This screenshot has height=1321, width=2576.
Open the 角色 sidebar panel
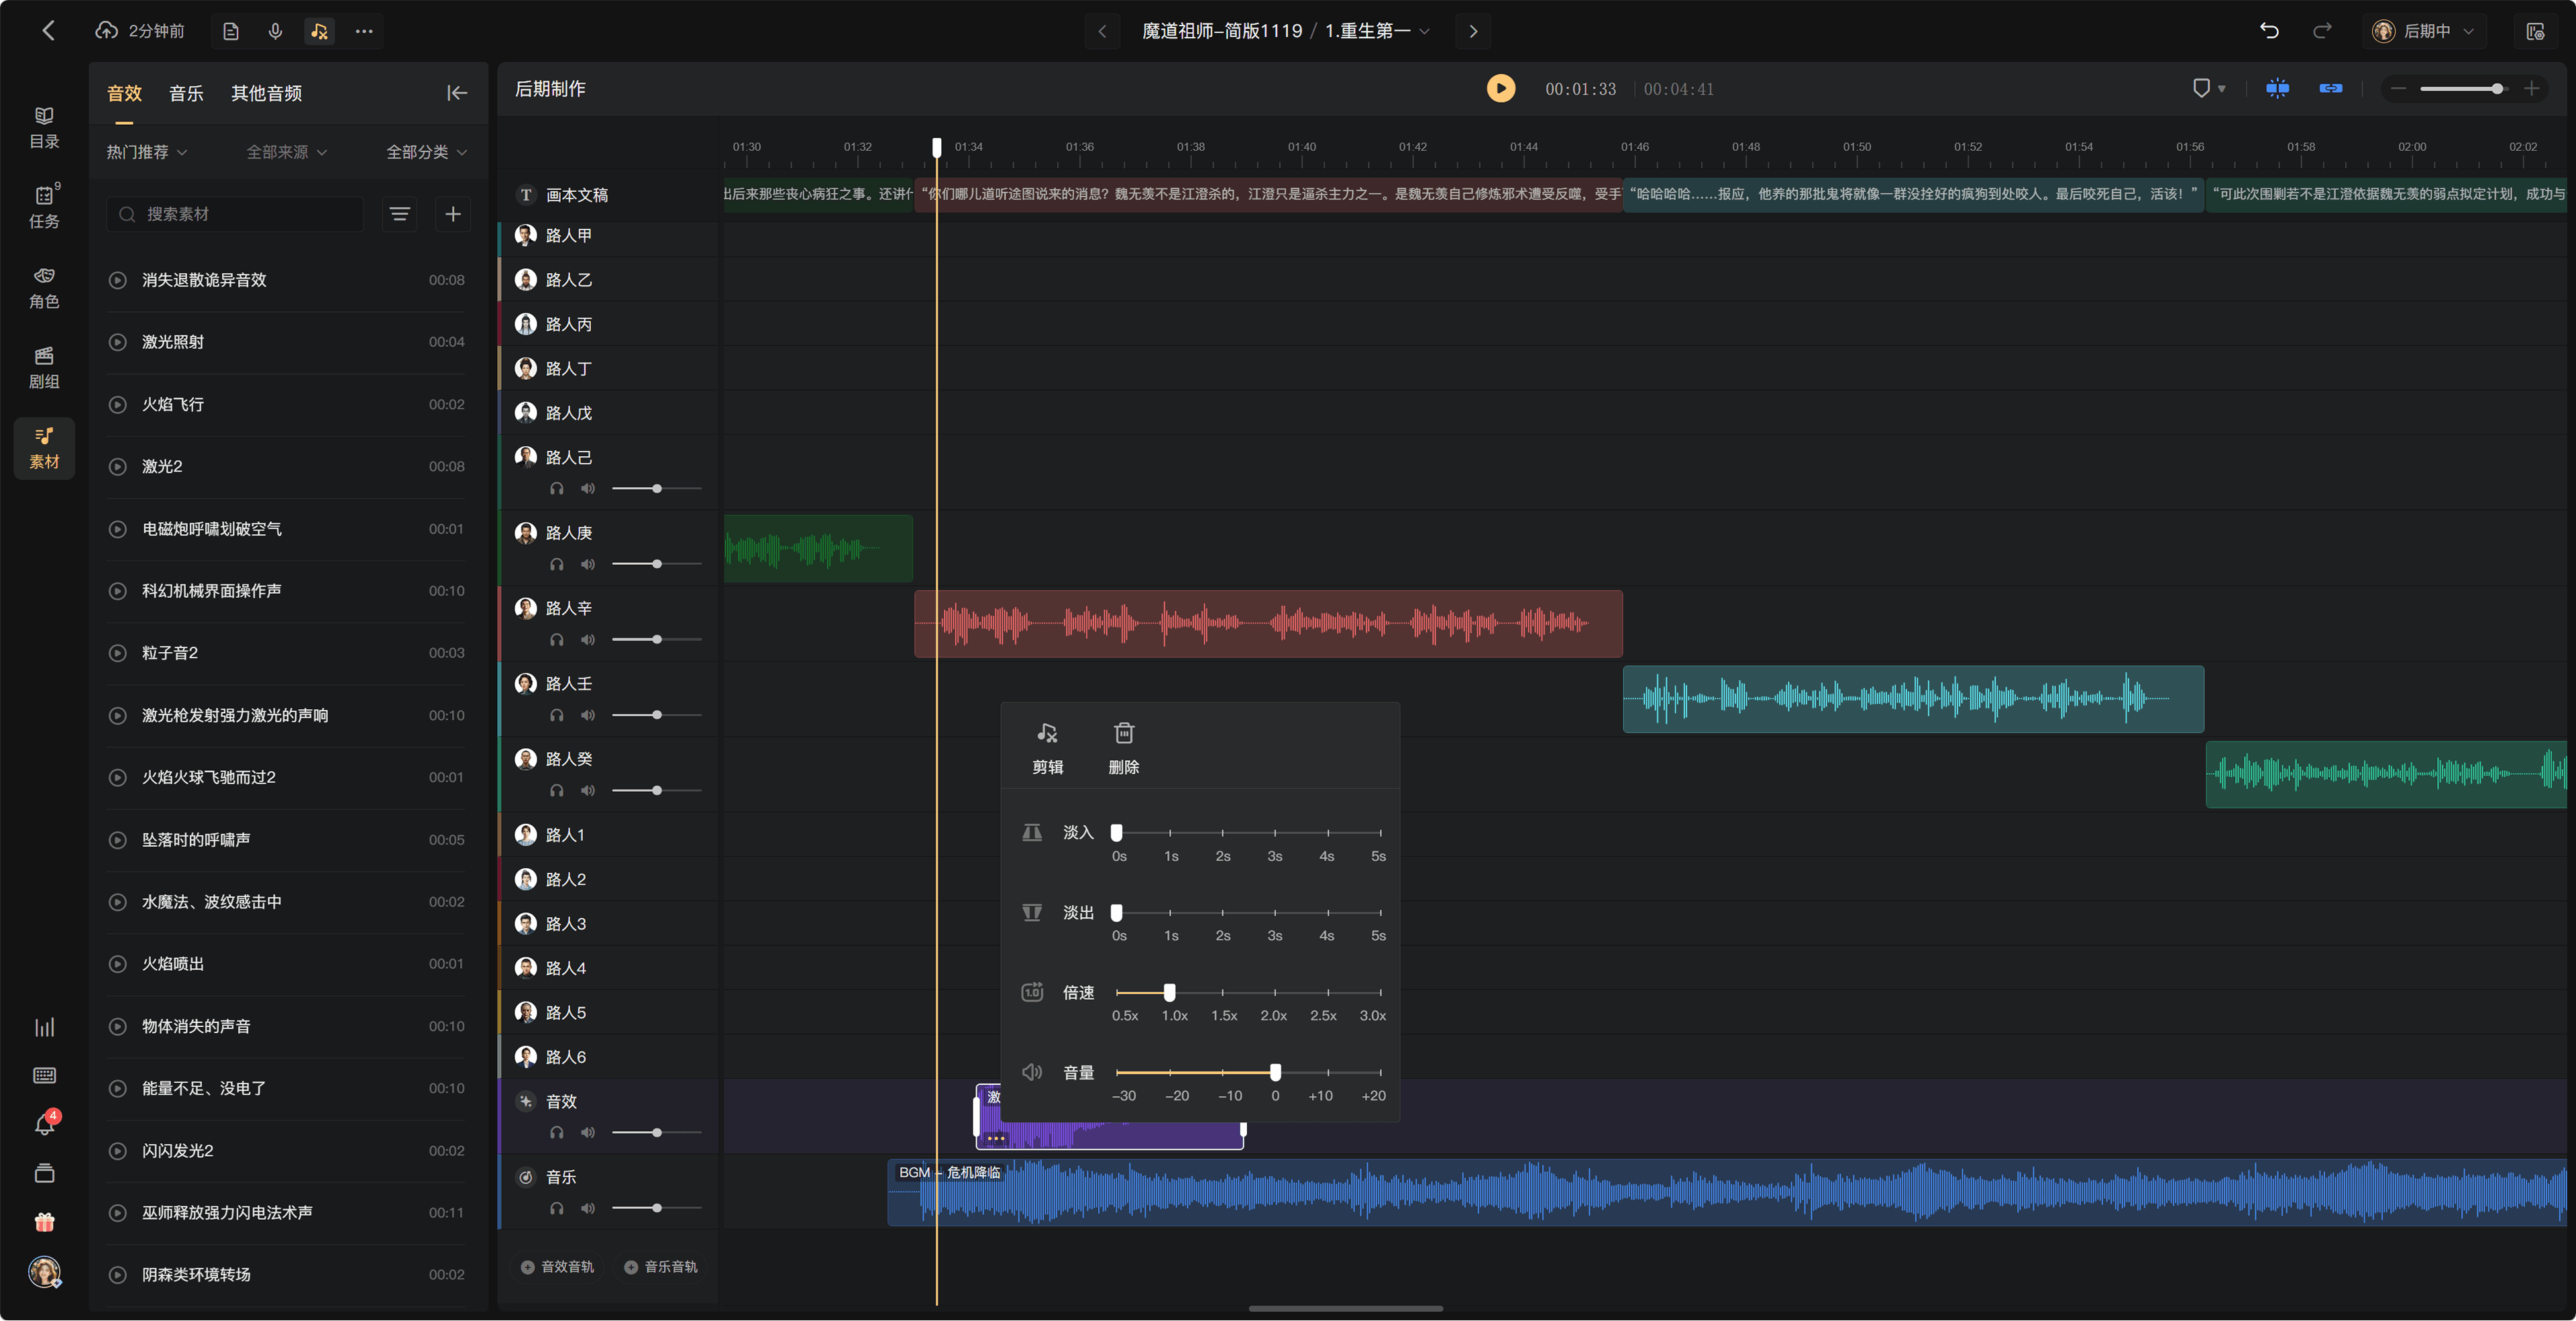click(44, 287)
